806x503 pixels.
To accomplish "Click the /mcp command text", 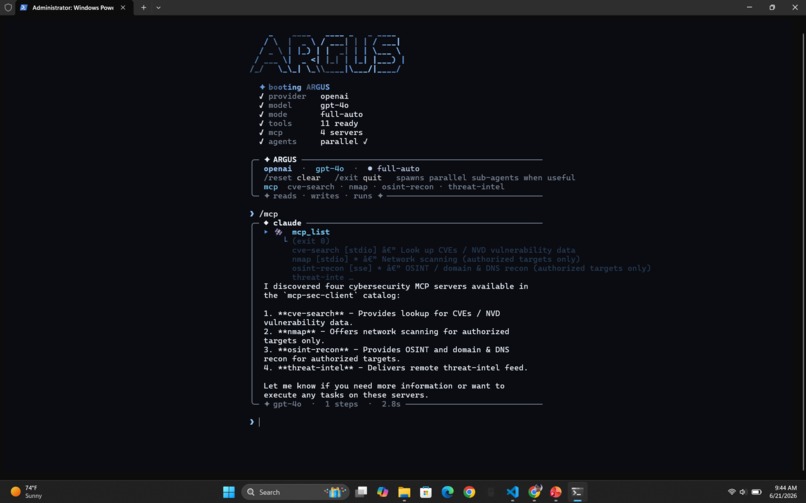I will (x=268, y=214).
